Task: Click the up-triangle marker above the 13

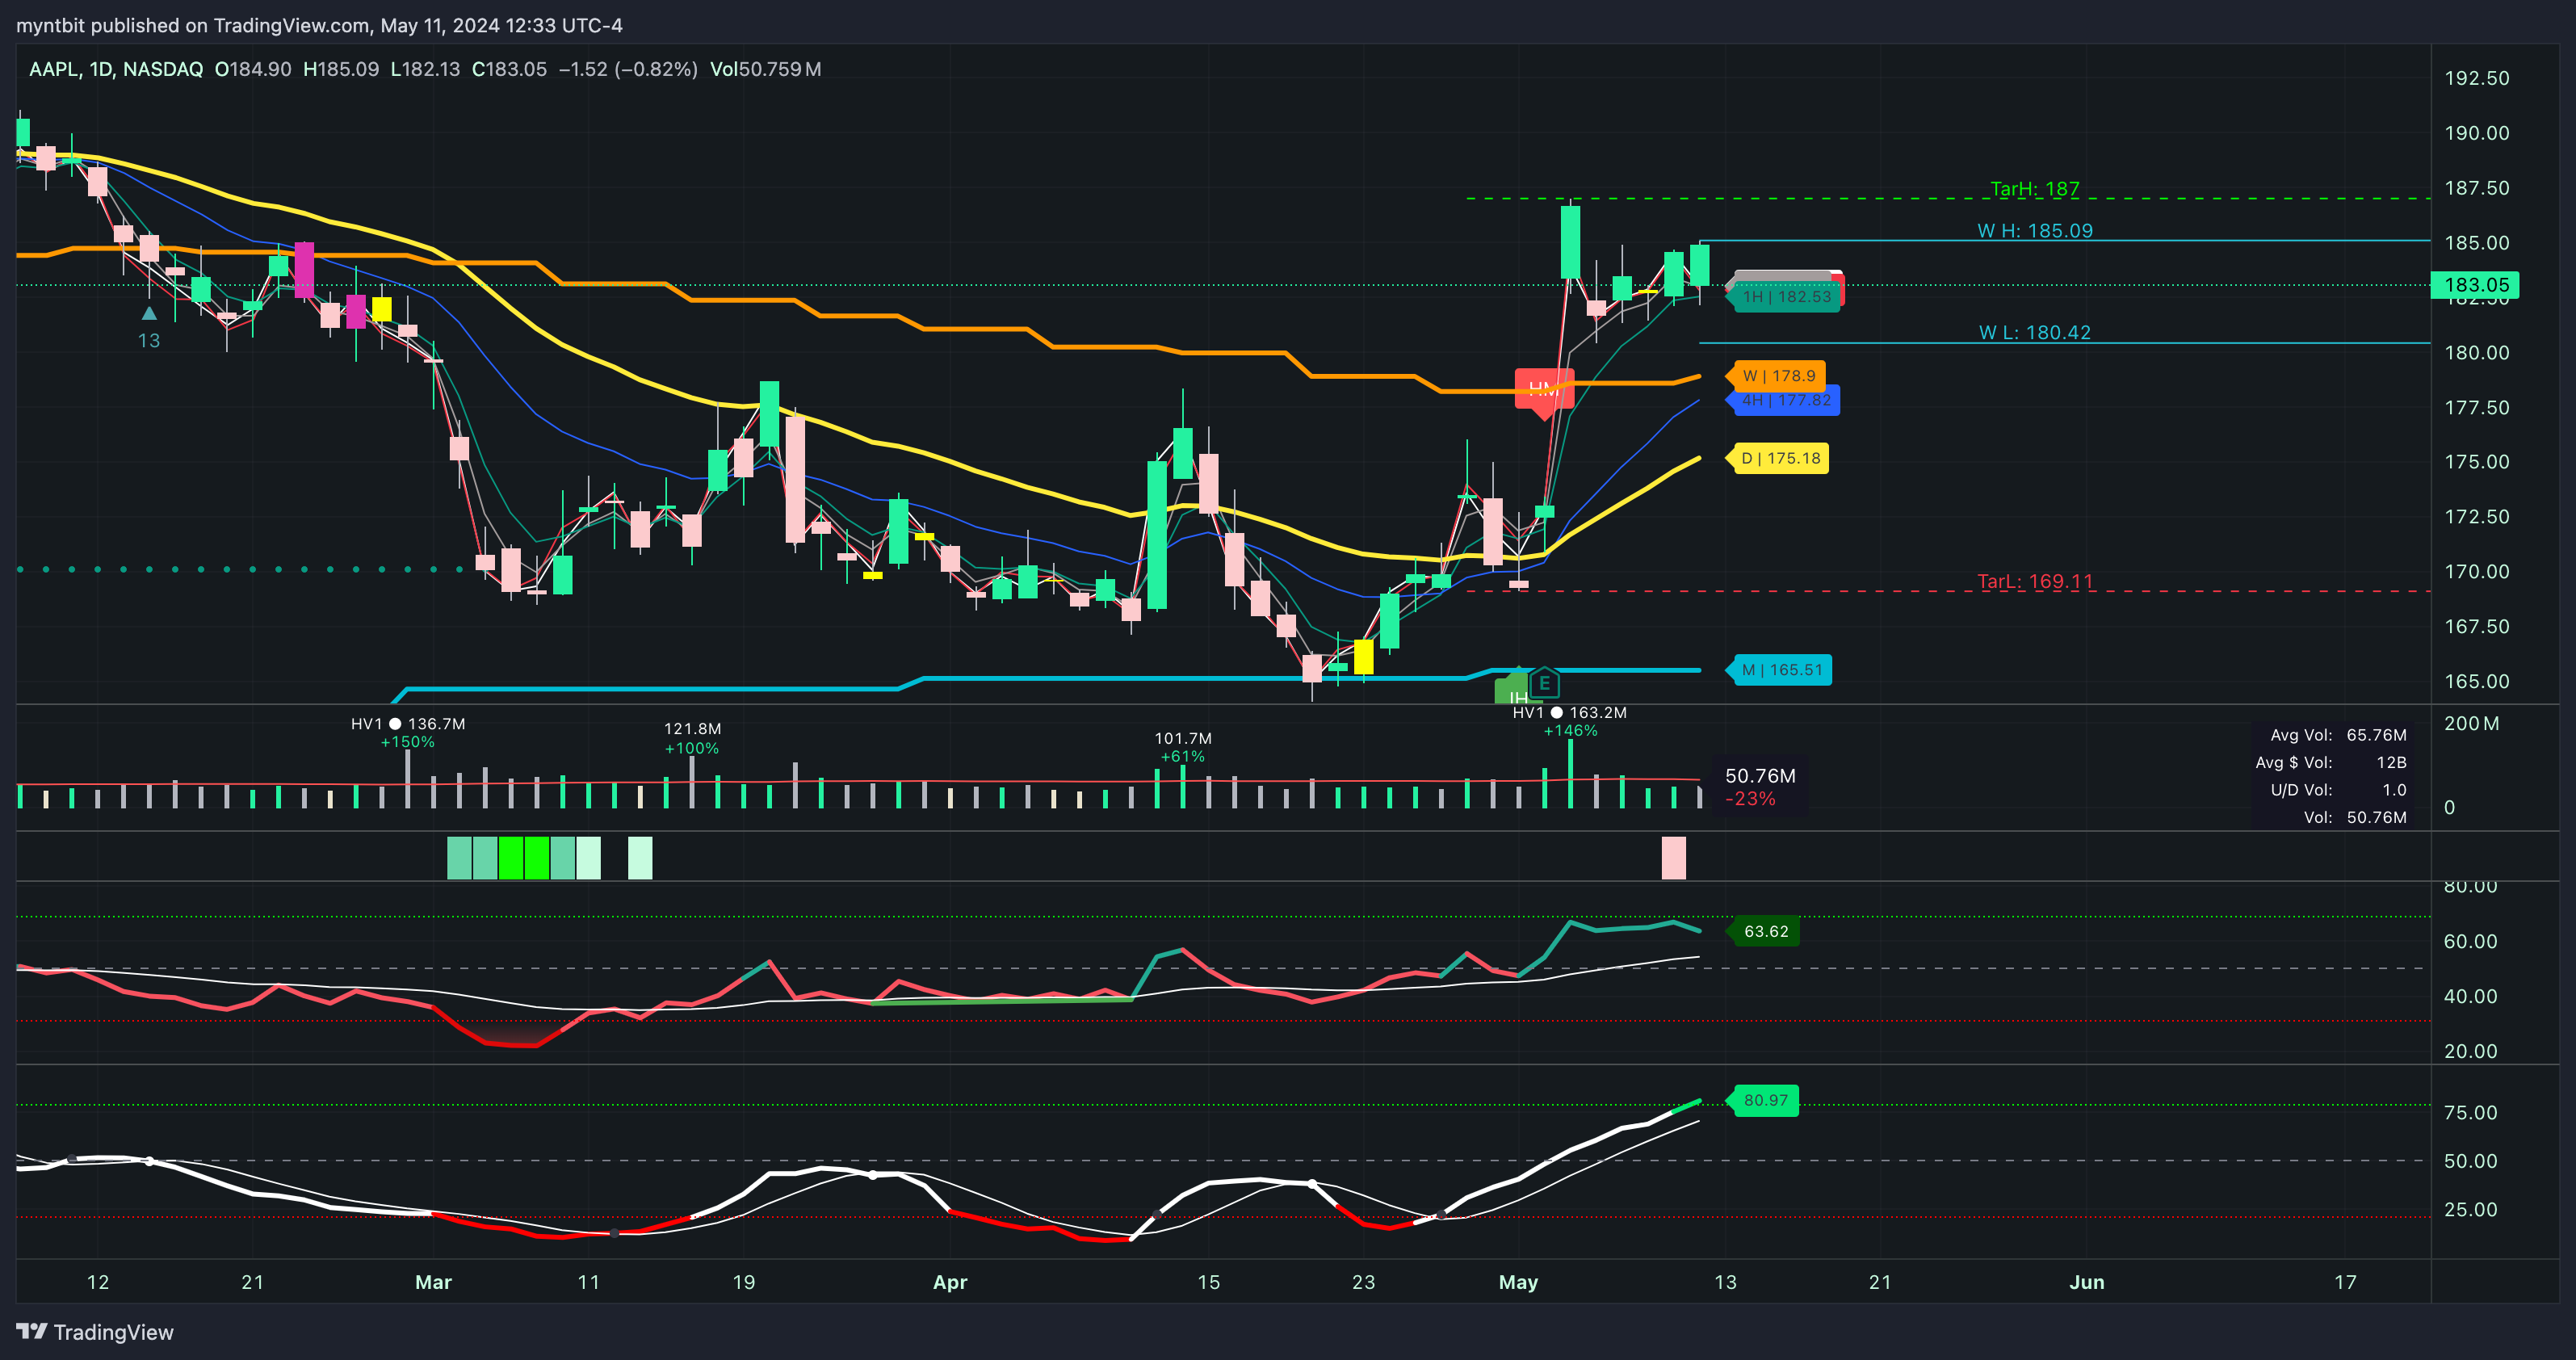Action: [x=149, y=313]
